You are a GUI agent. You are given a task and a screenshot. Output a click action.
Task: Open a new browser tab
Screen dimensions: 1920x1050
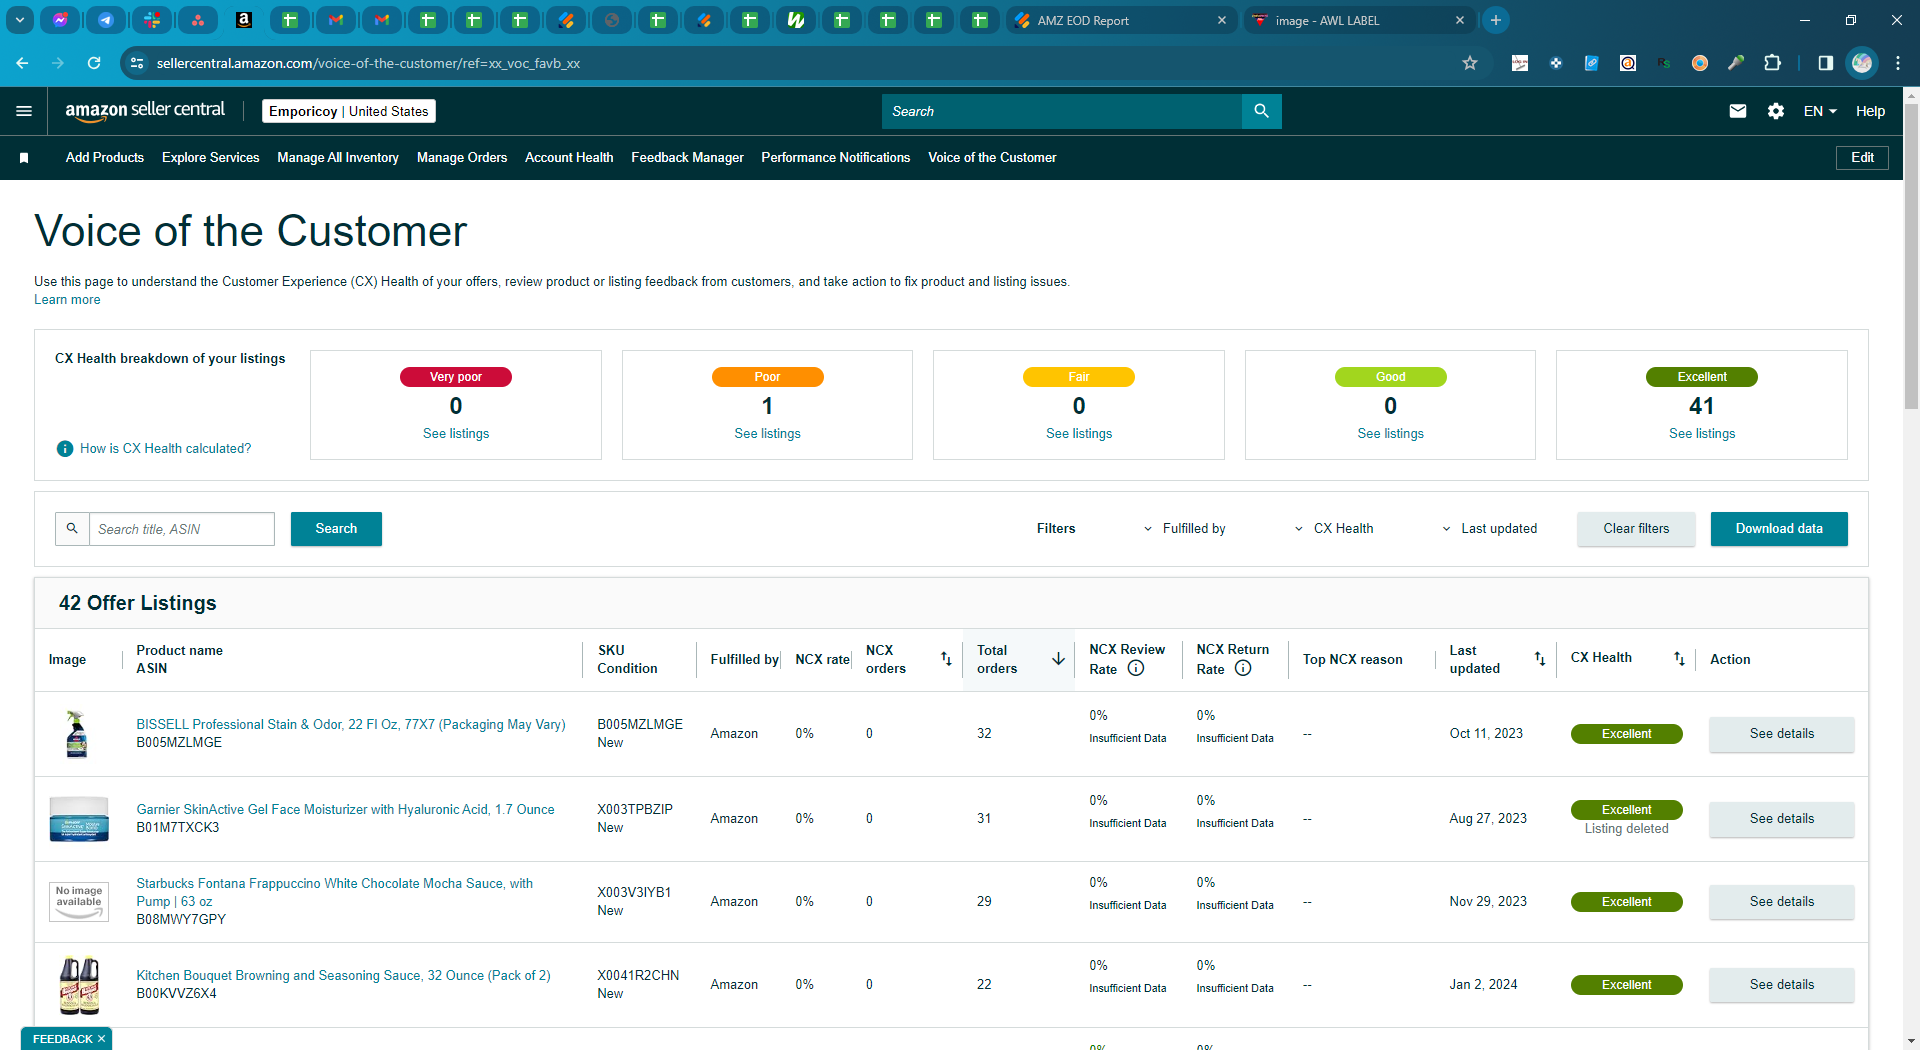[x=1496, y=20]
